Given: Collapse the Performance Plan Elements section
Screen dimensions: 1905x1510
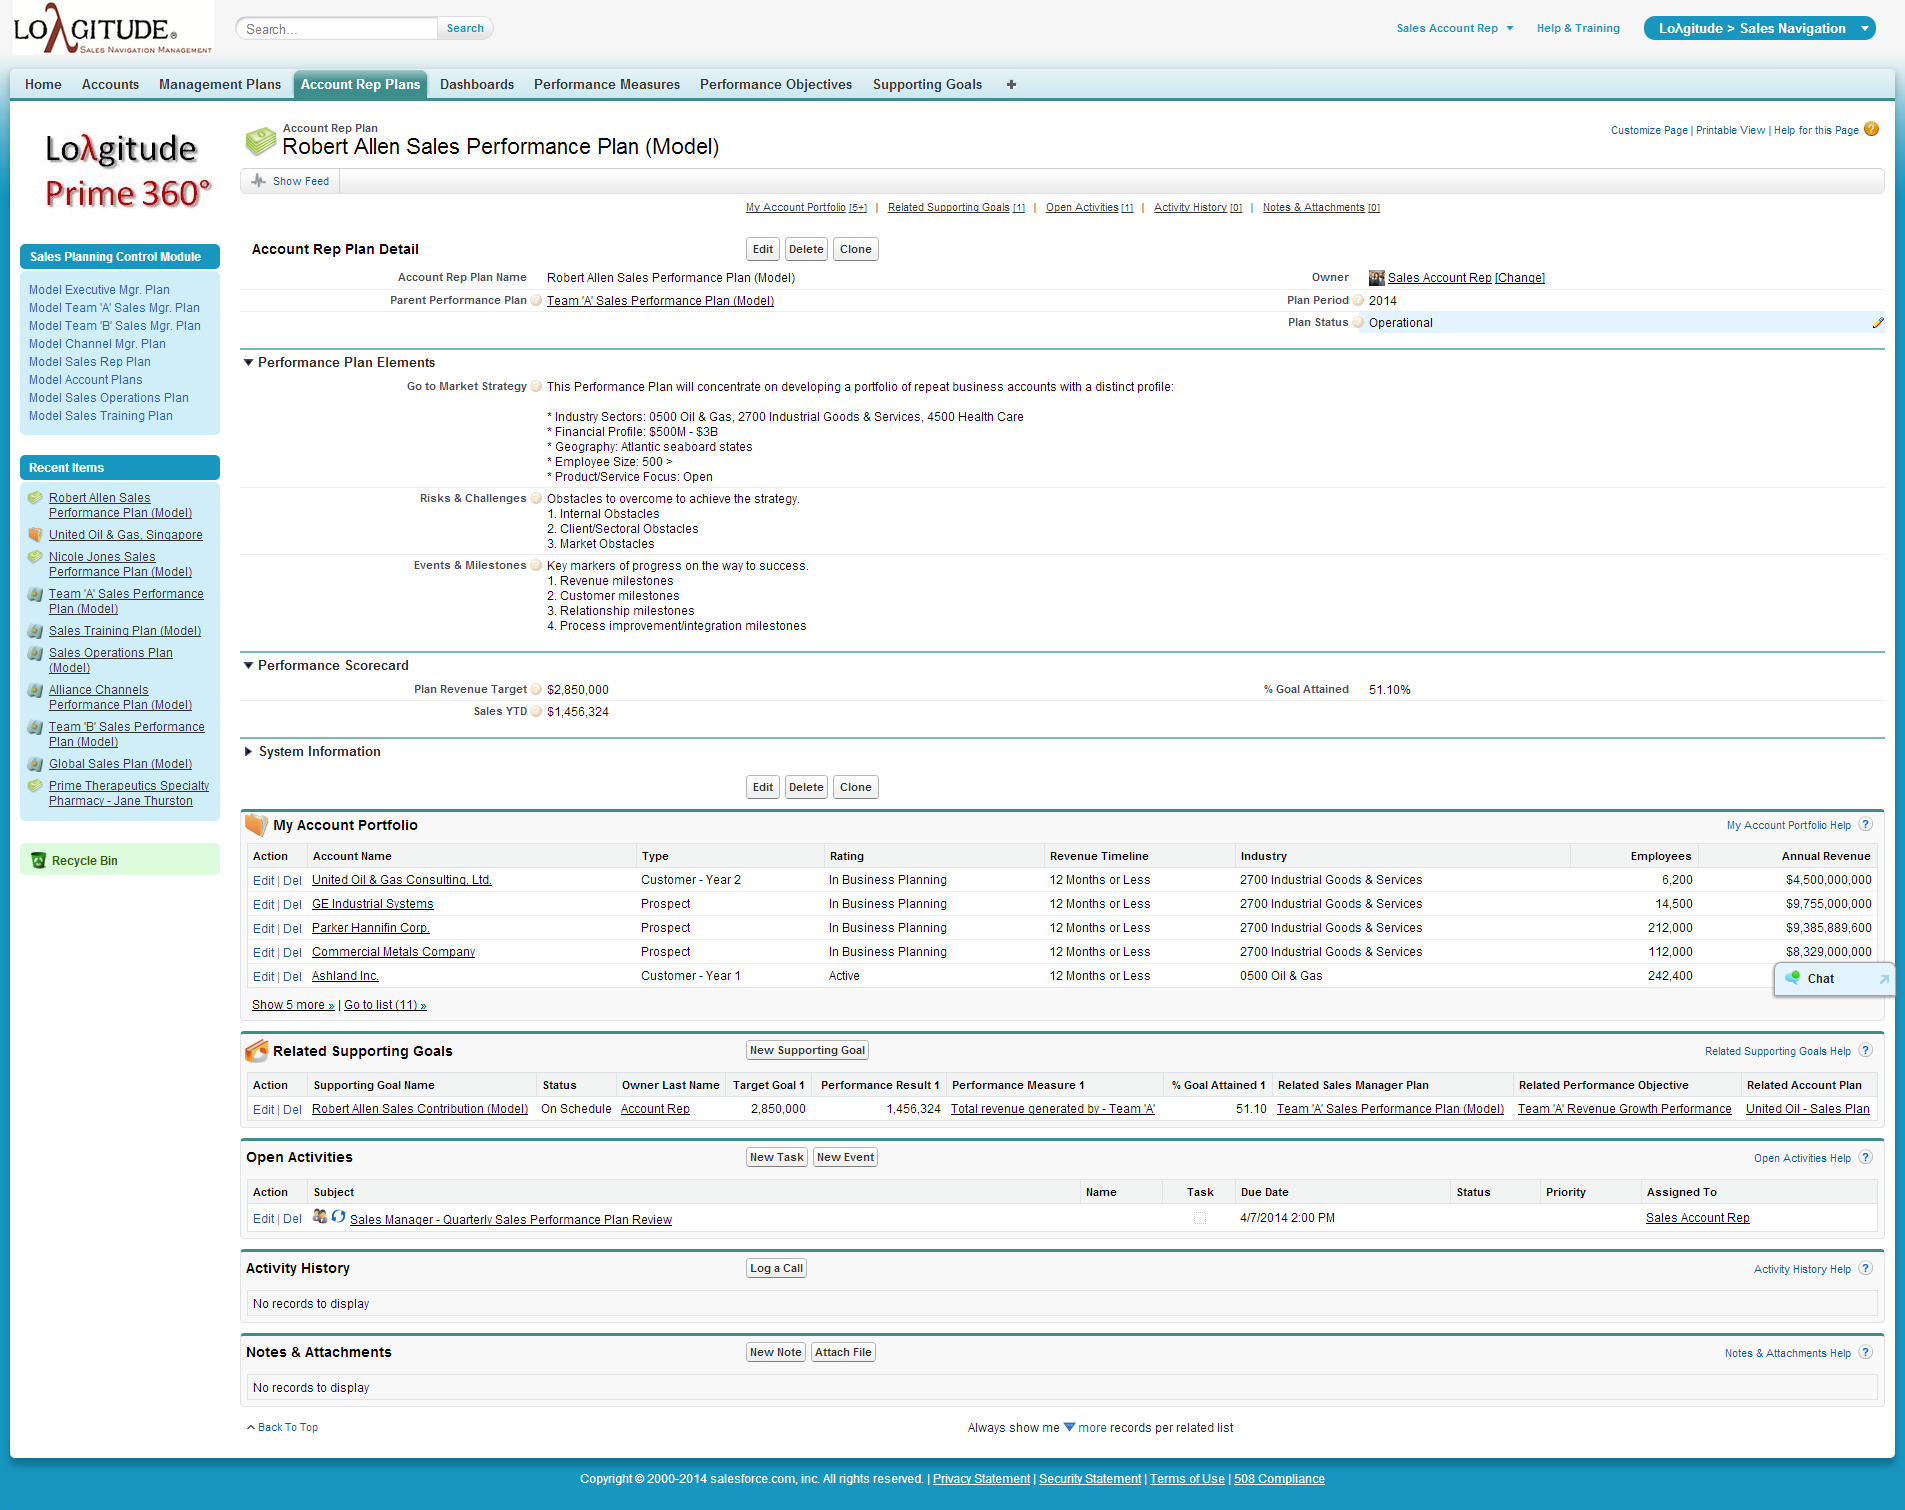Looking at the screenshot, I should coord(249,363).
